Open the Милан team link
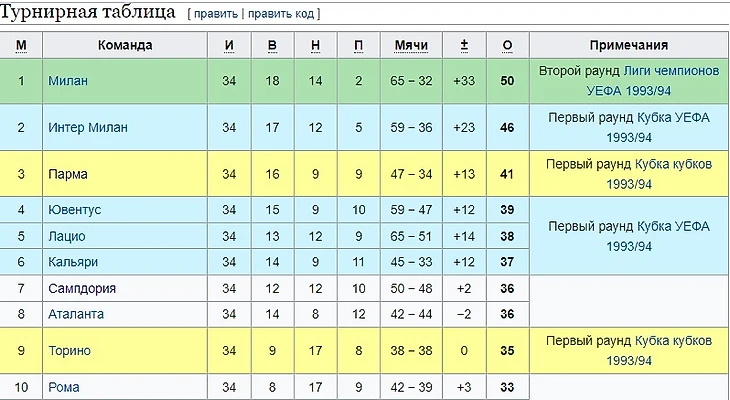 pos(65,81)
